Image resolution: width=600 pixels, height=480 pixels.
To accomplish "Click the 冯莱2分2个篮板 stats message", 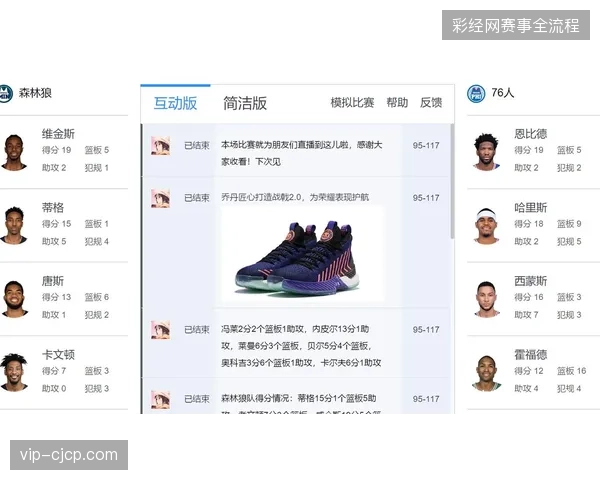I will pos(301,346).
